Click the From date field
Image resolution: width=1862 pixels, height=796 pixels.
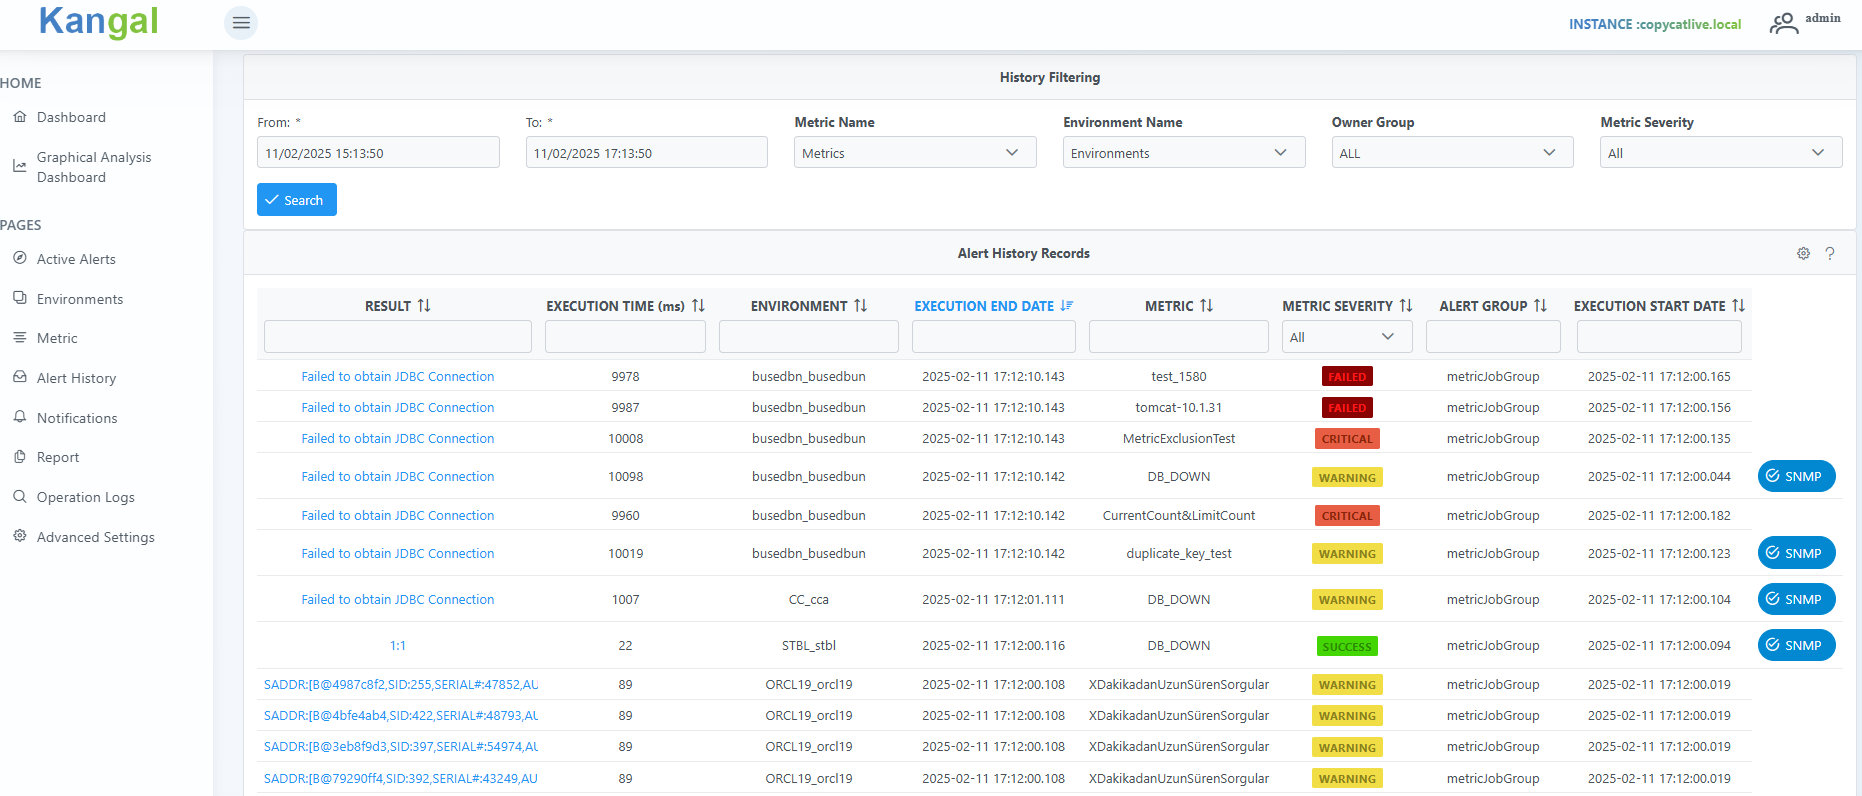[378, 152]
